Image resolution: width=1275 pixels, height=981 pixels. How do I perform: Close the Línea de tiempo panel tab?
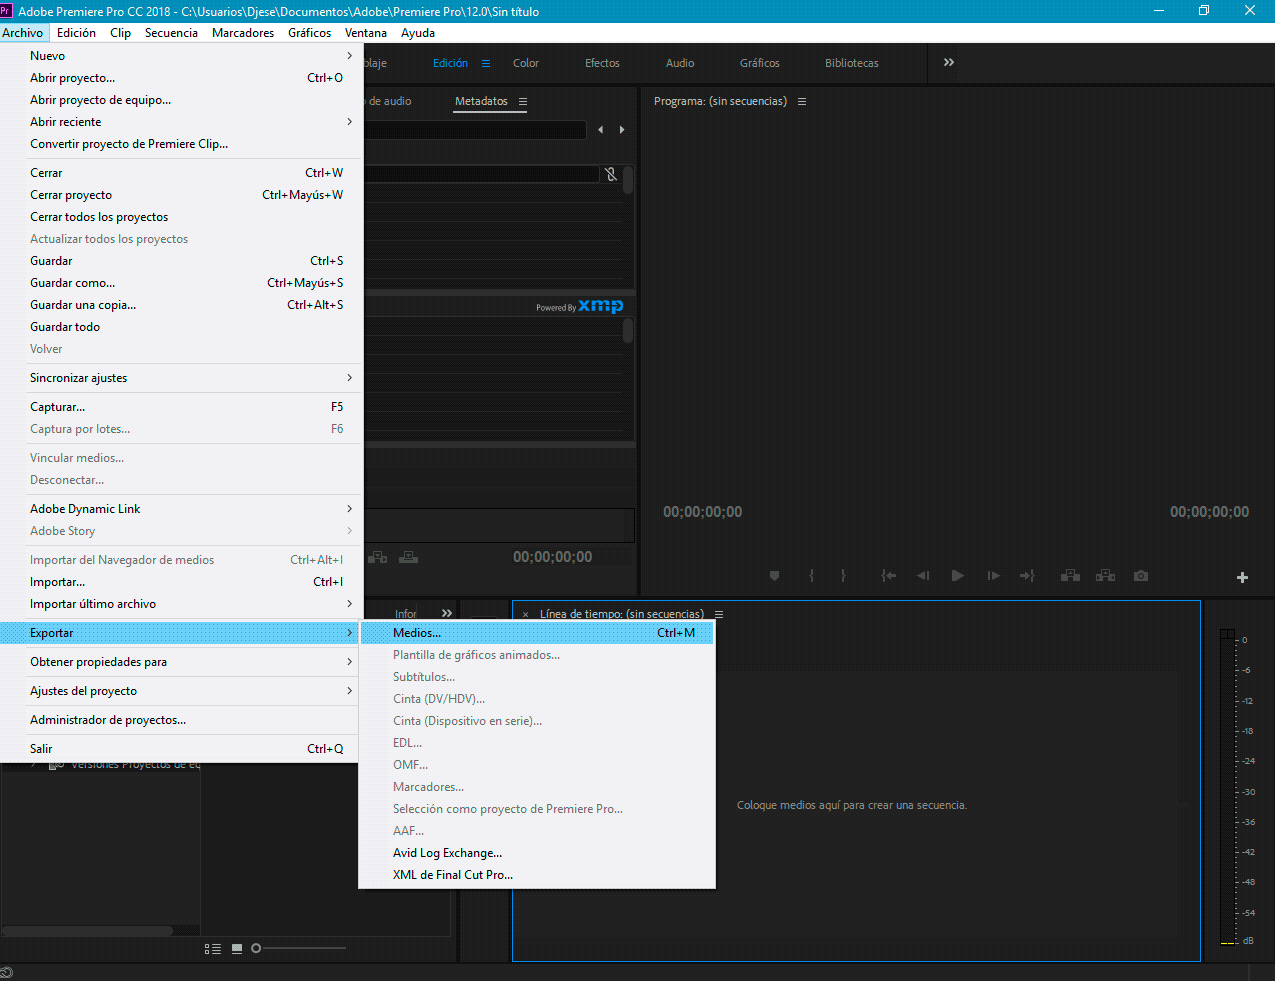[526, 614]
